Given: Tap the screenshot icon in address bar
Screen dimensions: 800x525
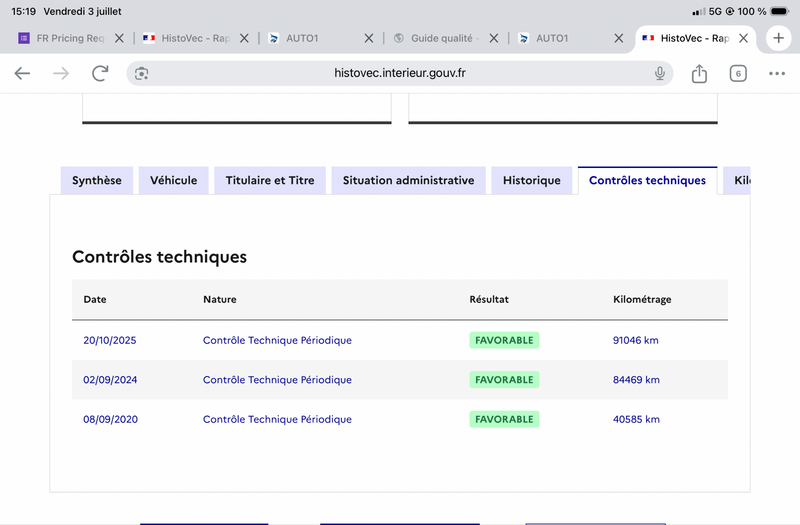Looking at the screenshot, I should [141, 73].
